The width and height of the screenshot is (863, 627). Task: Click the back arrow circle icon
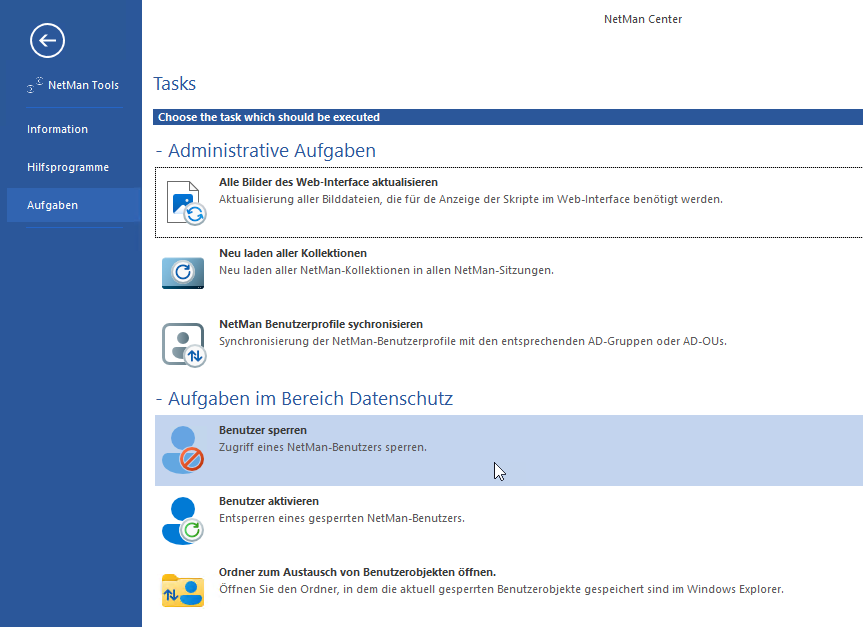pos(47,40)
